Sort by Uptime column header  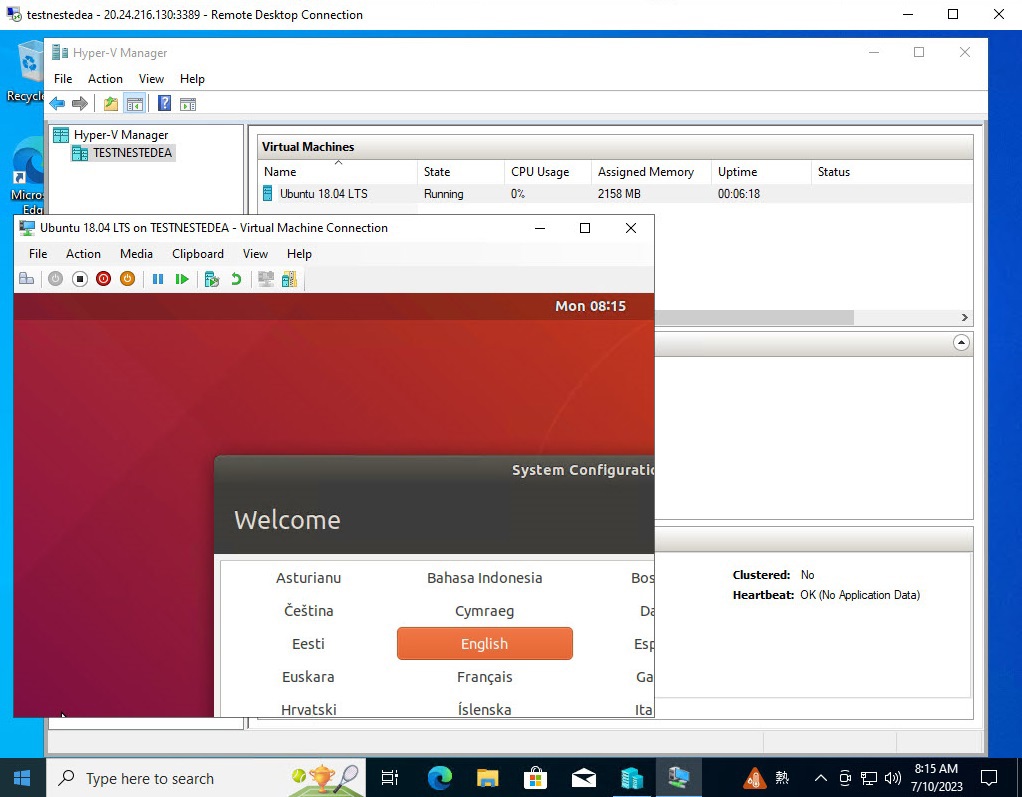tap(761, 172)
